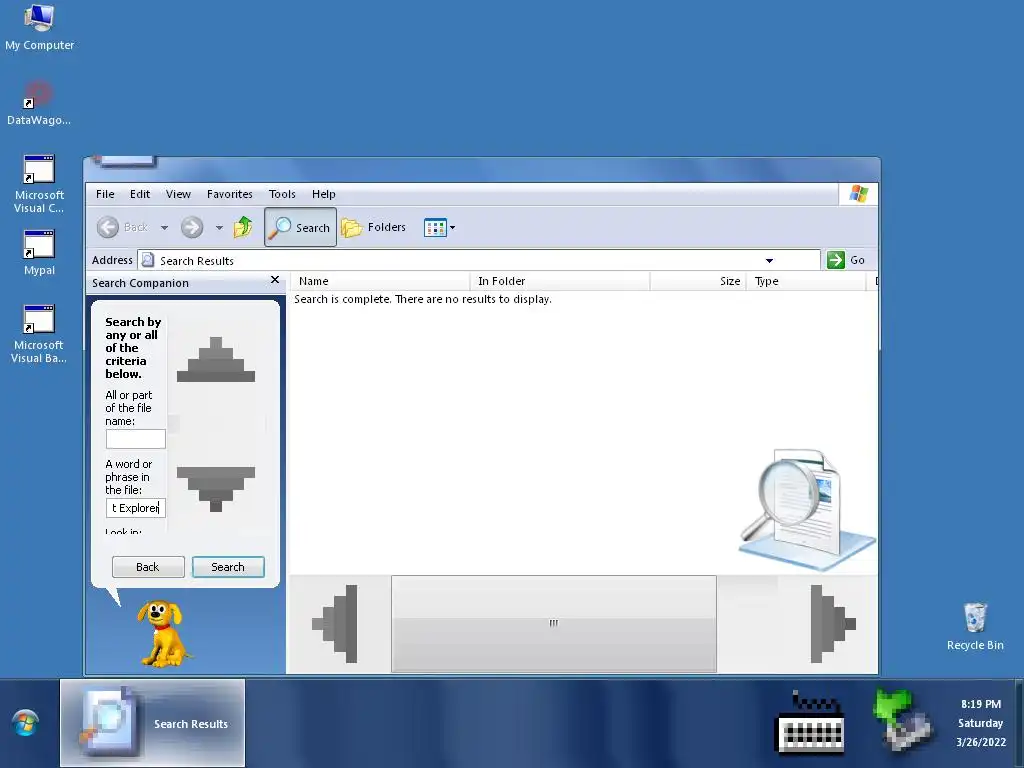1024x768 pixels.
Task: Open Microsoft Visual C... desktop shortcut
Action: point(39,184)
